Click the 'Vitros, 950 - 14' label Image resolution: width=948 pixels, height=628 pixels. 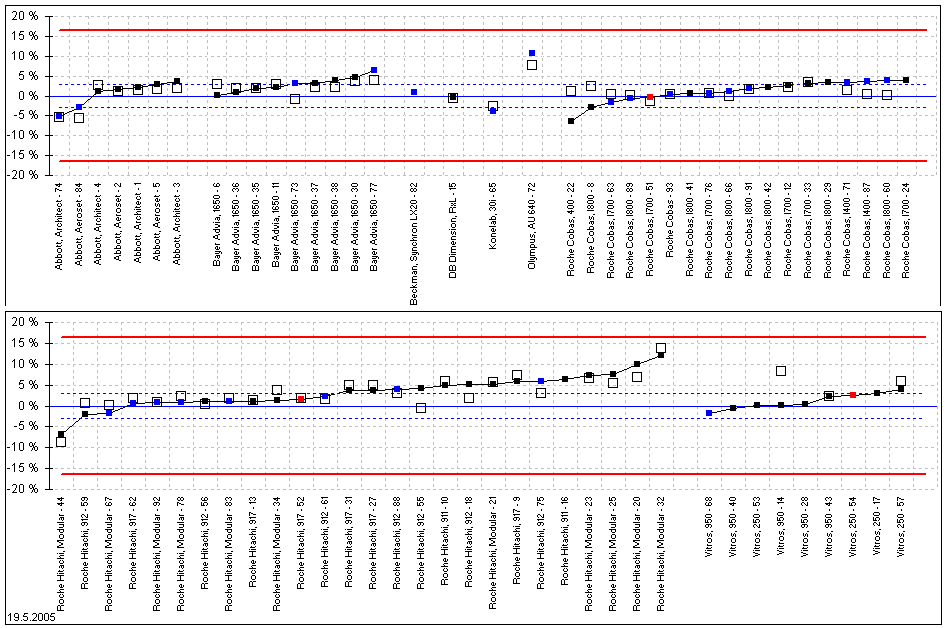pos(781,526)
